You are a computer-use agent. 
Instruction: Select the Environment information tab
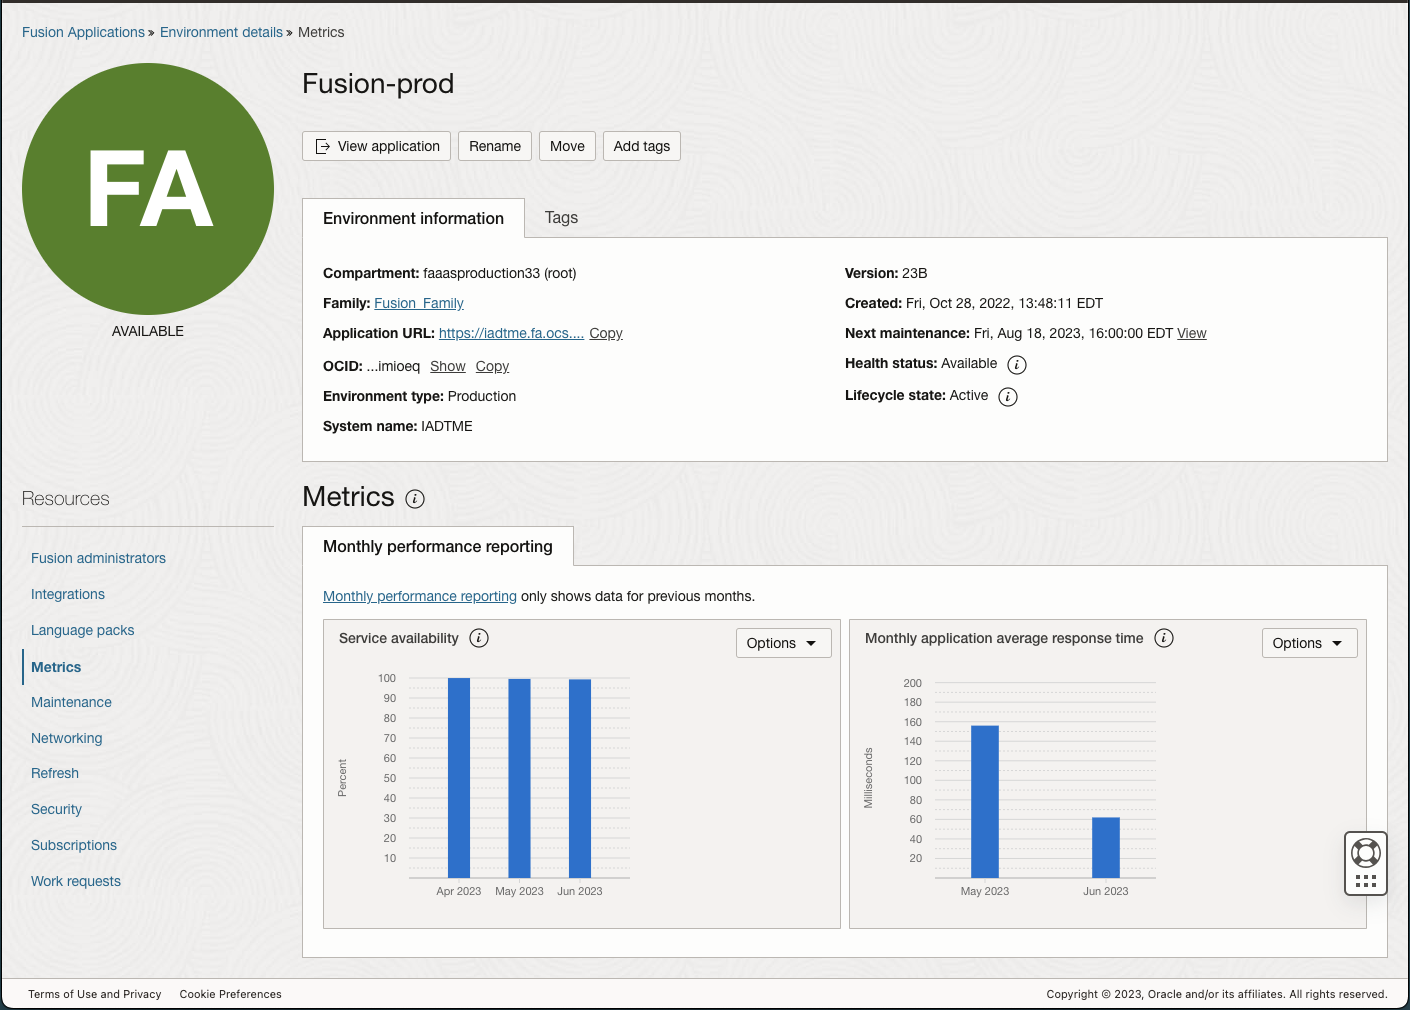tap(413, 217)
